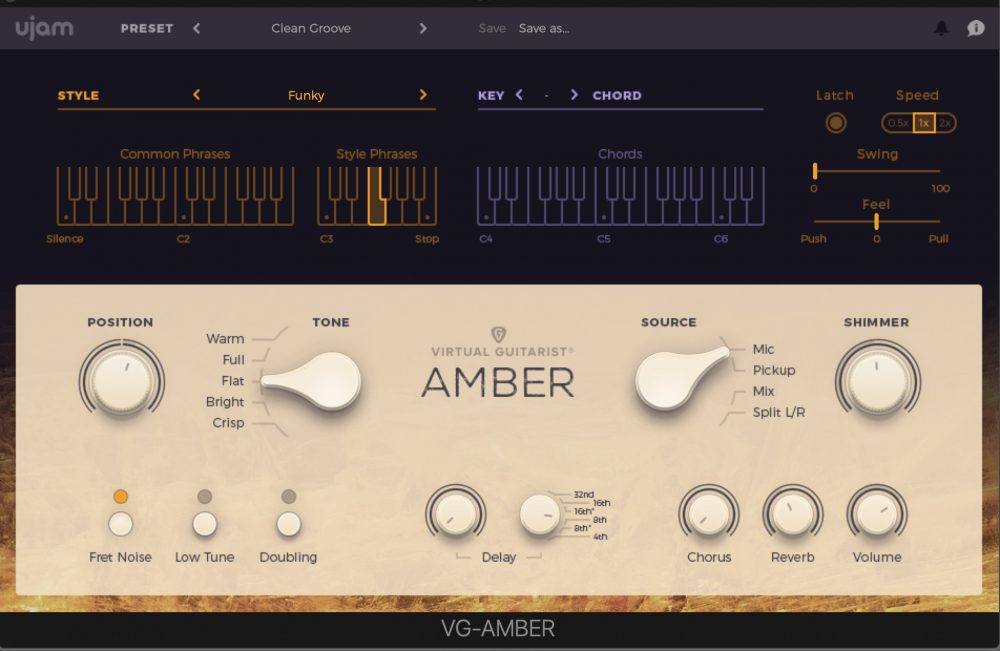The image size is (1000, 651).
Task: Click the ujam logo
Action: [x=44, y=28]
